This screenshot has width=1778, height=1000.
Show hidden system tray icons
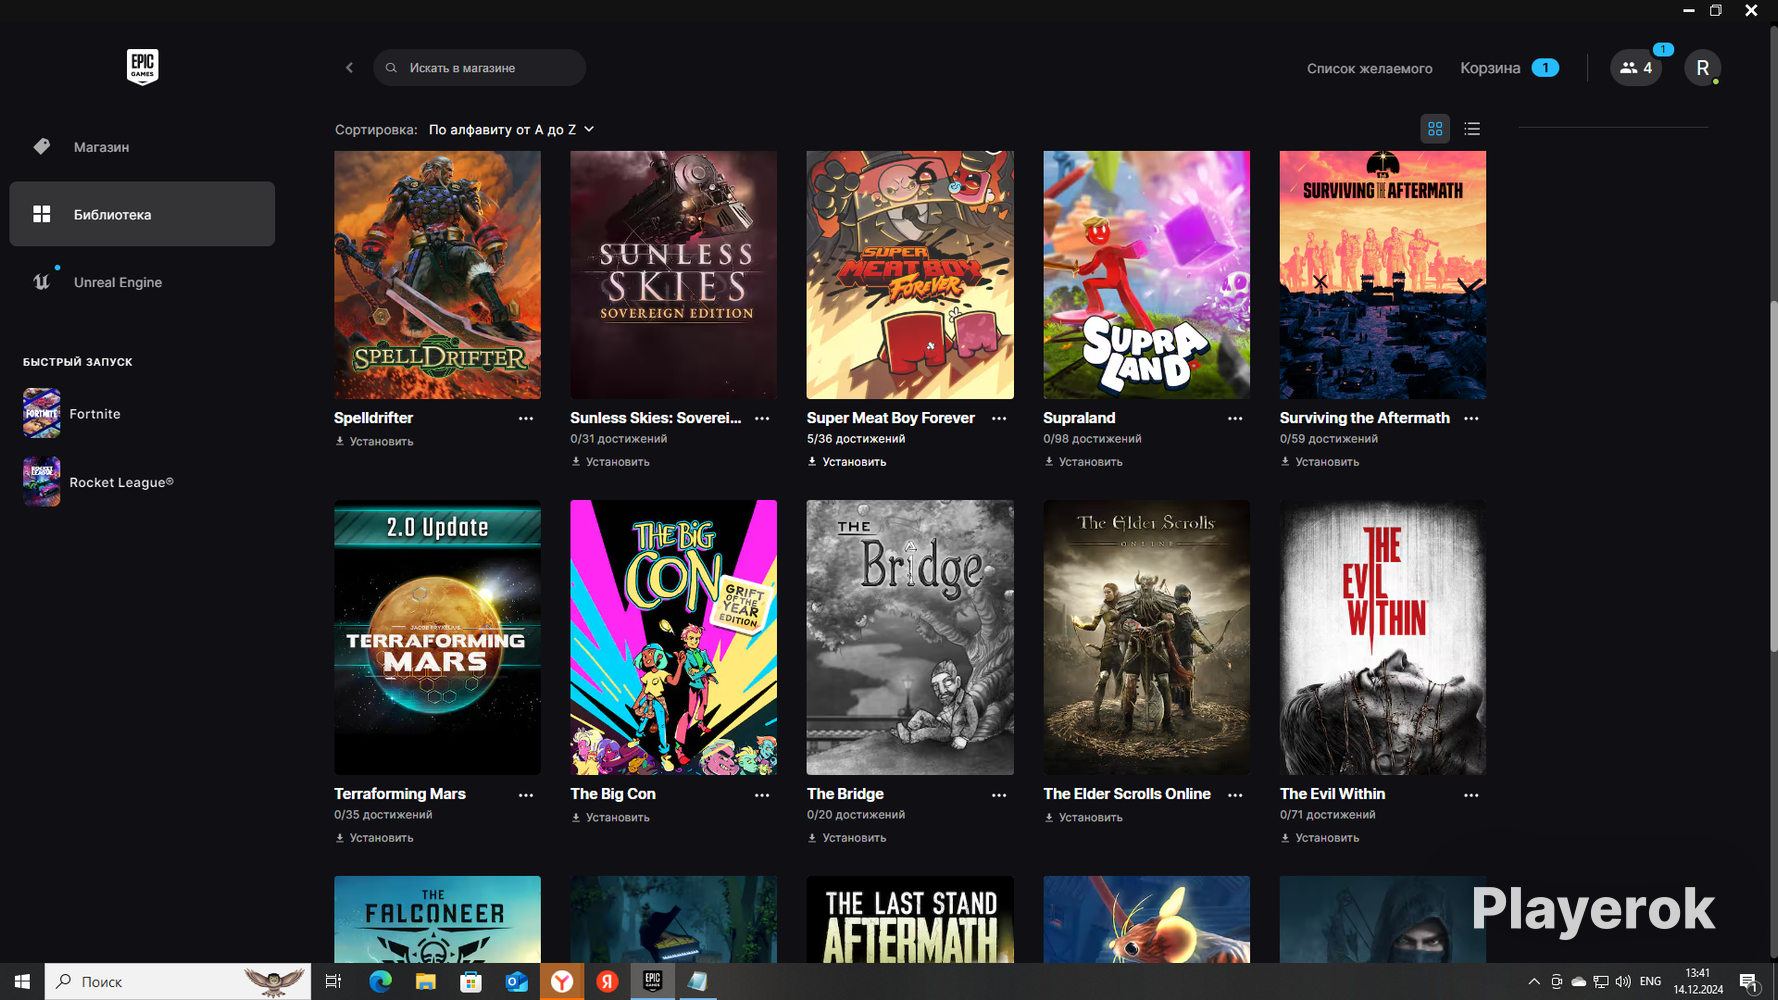[x=1534, y=982]
